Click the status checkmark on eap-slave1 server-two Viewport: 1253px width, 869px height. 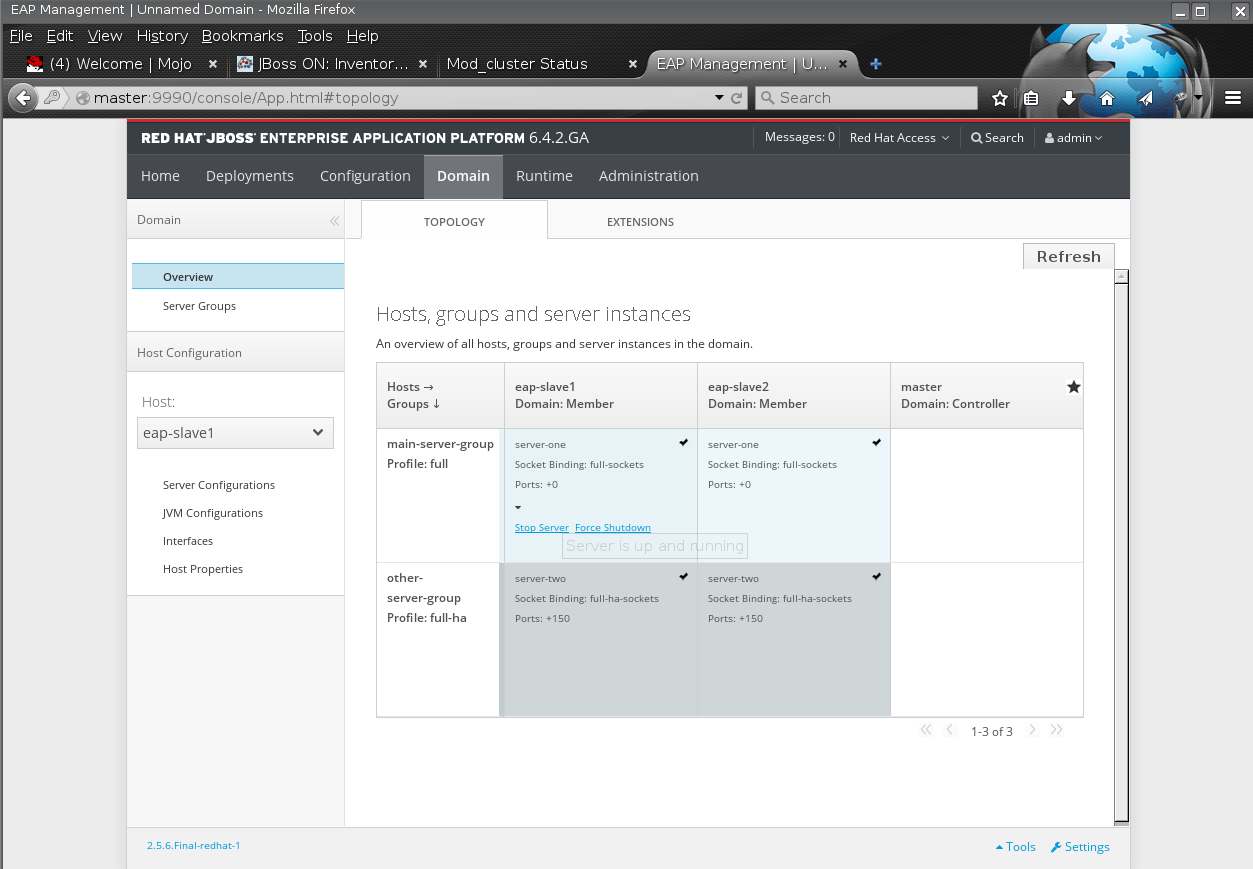pos(684,576)
